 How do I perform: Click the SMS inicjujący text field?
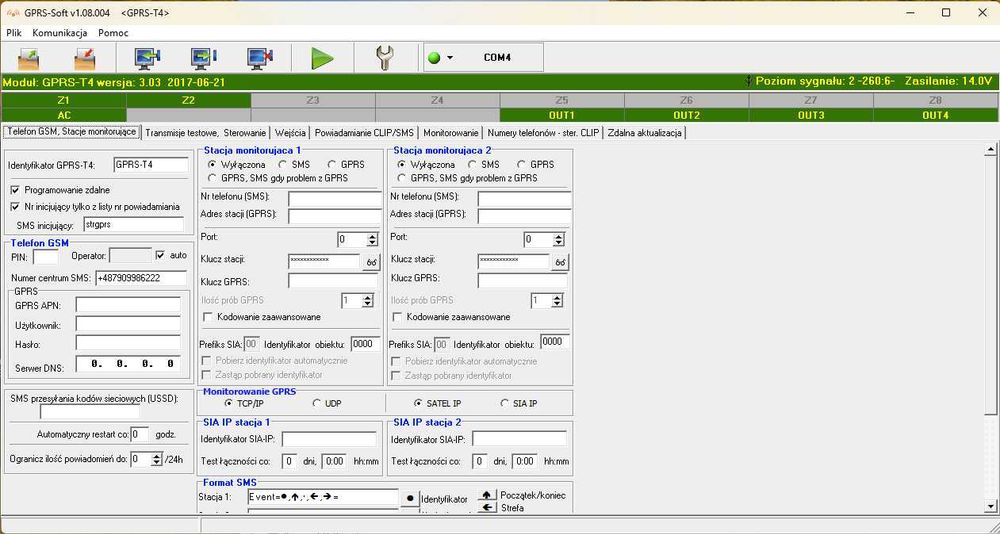pos(133,225)
